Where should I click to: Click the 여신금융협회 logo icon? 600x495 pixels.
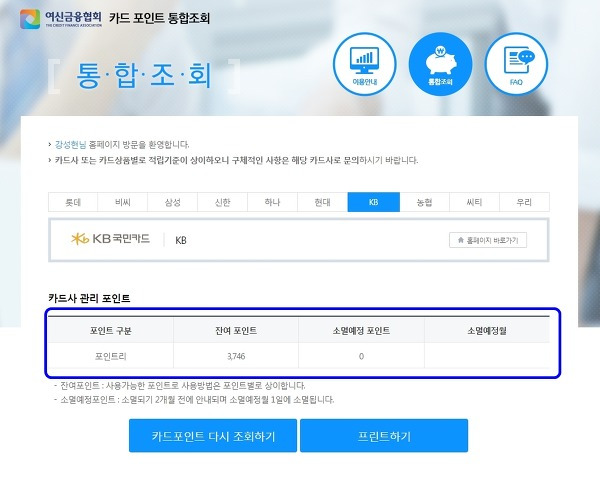tap(30, 19)
